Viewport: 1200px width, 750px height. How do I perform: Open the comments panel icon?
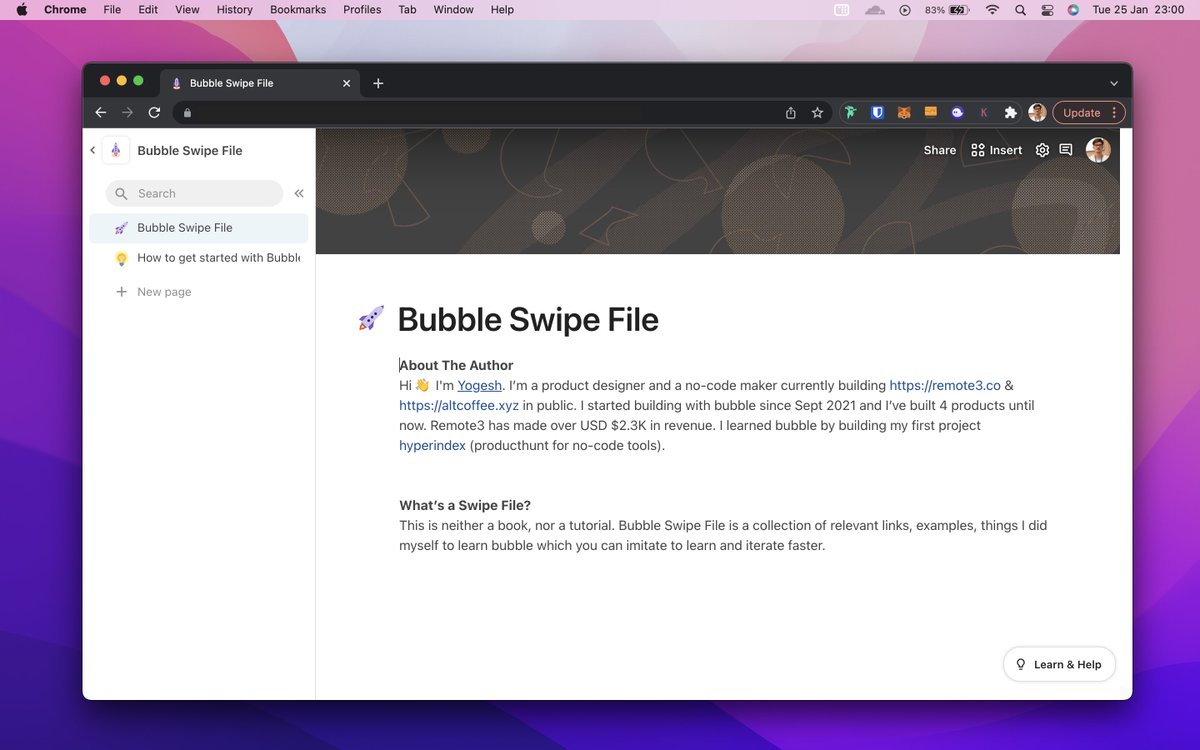[x=1066, y=150]
